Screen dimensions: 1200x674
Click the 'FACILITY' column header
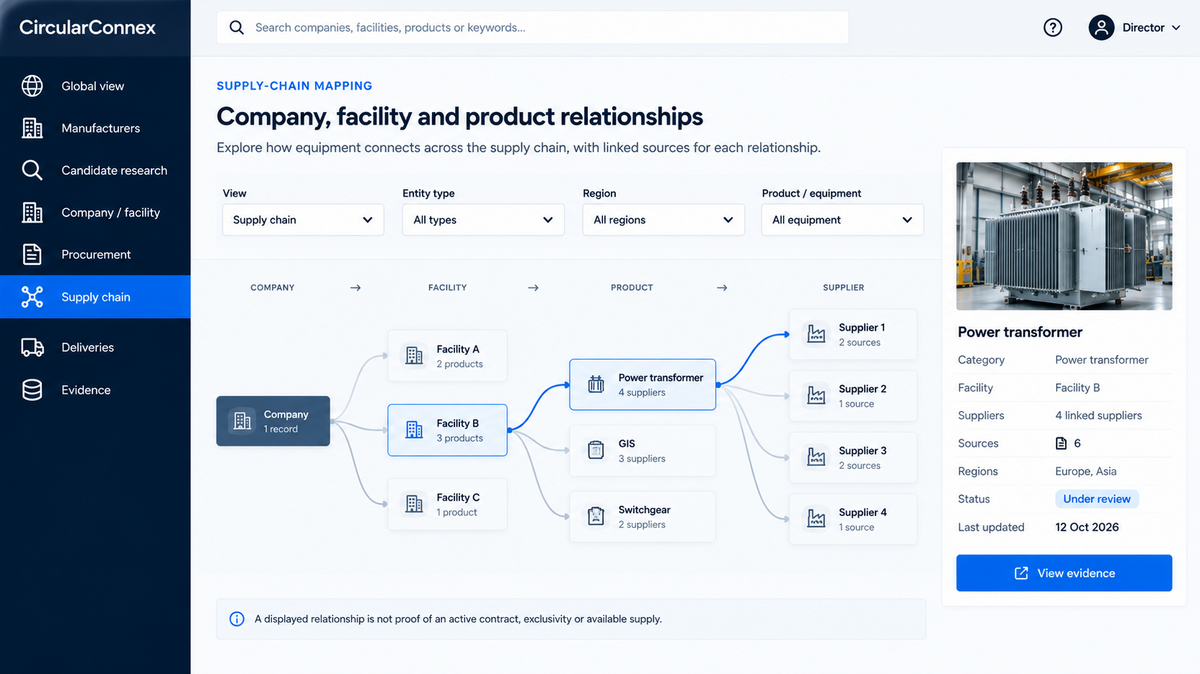pyautogui.click(x=447, y=287)
